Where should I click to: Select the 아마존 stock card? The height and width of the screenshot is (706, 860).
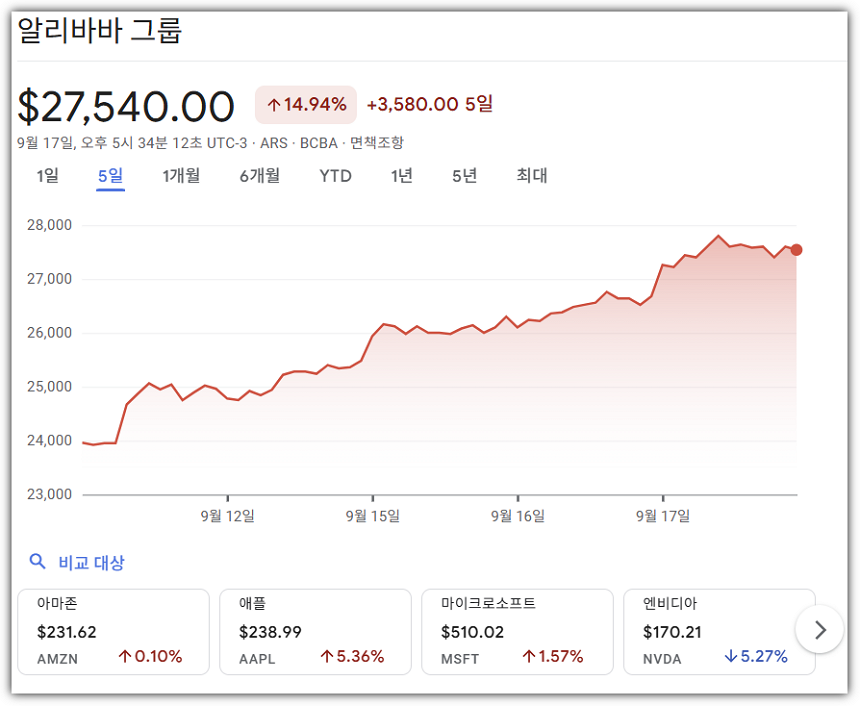coord(113,632)
